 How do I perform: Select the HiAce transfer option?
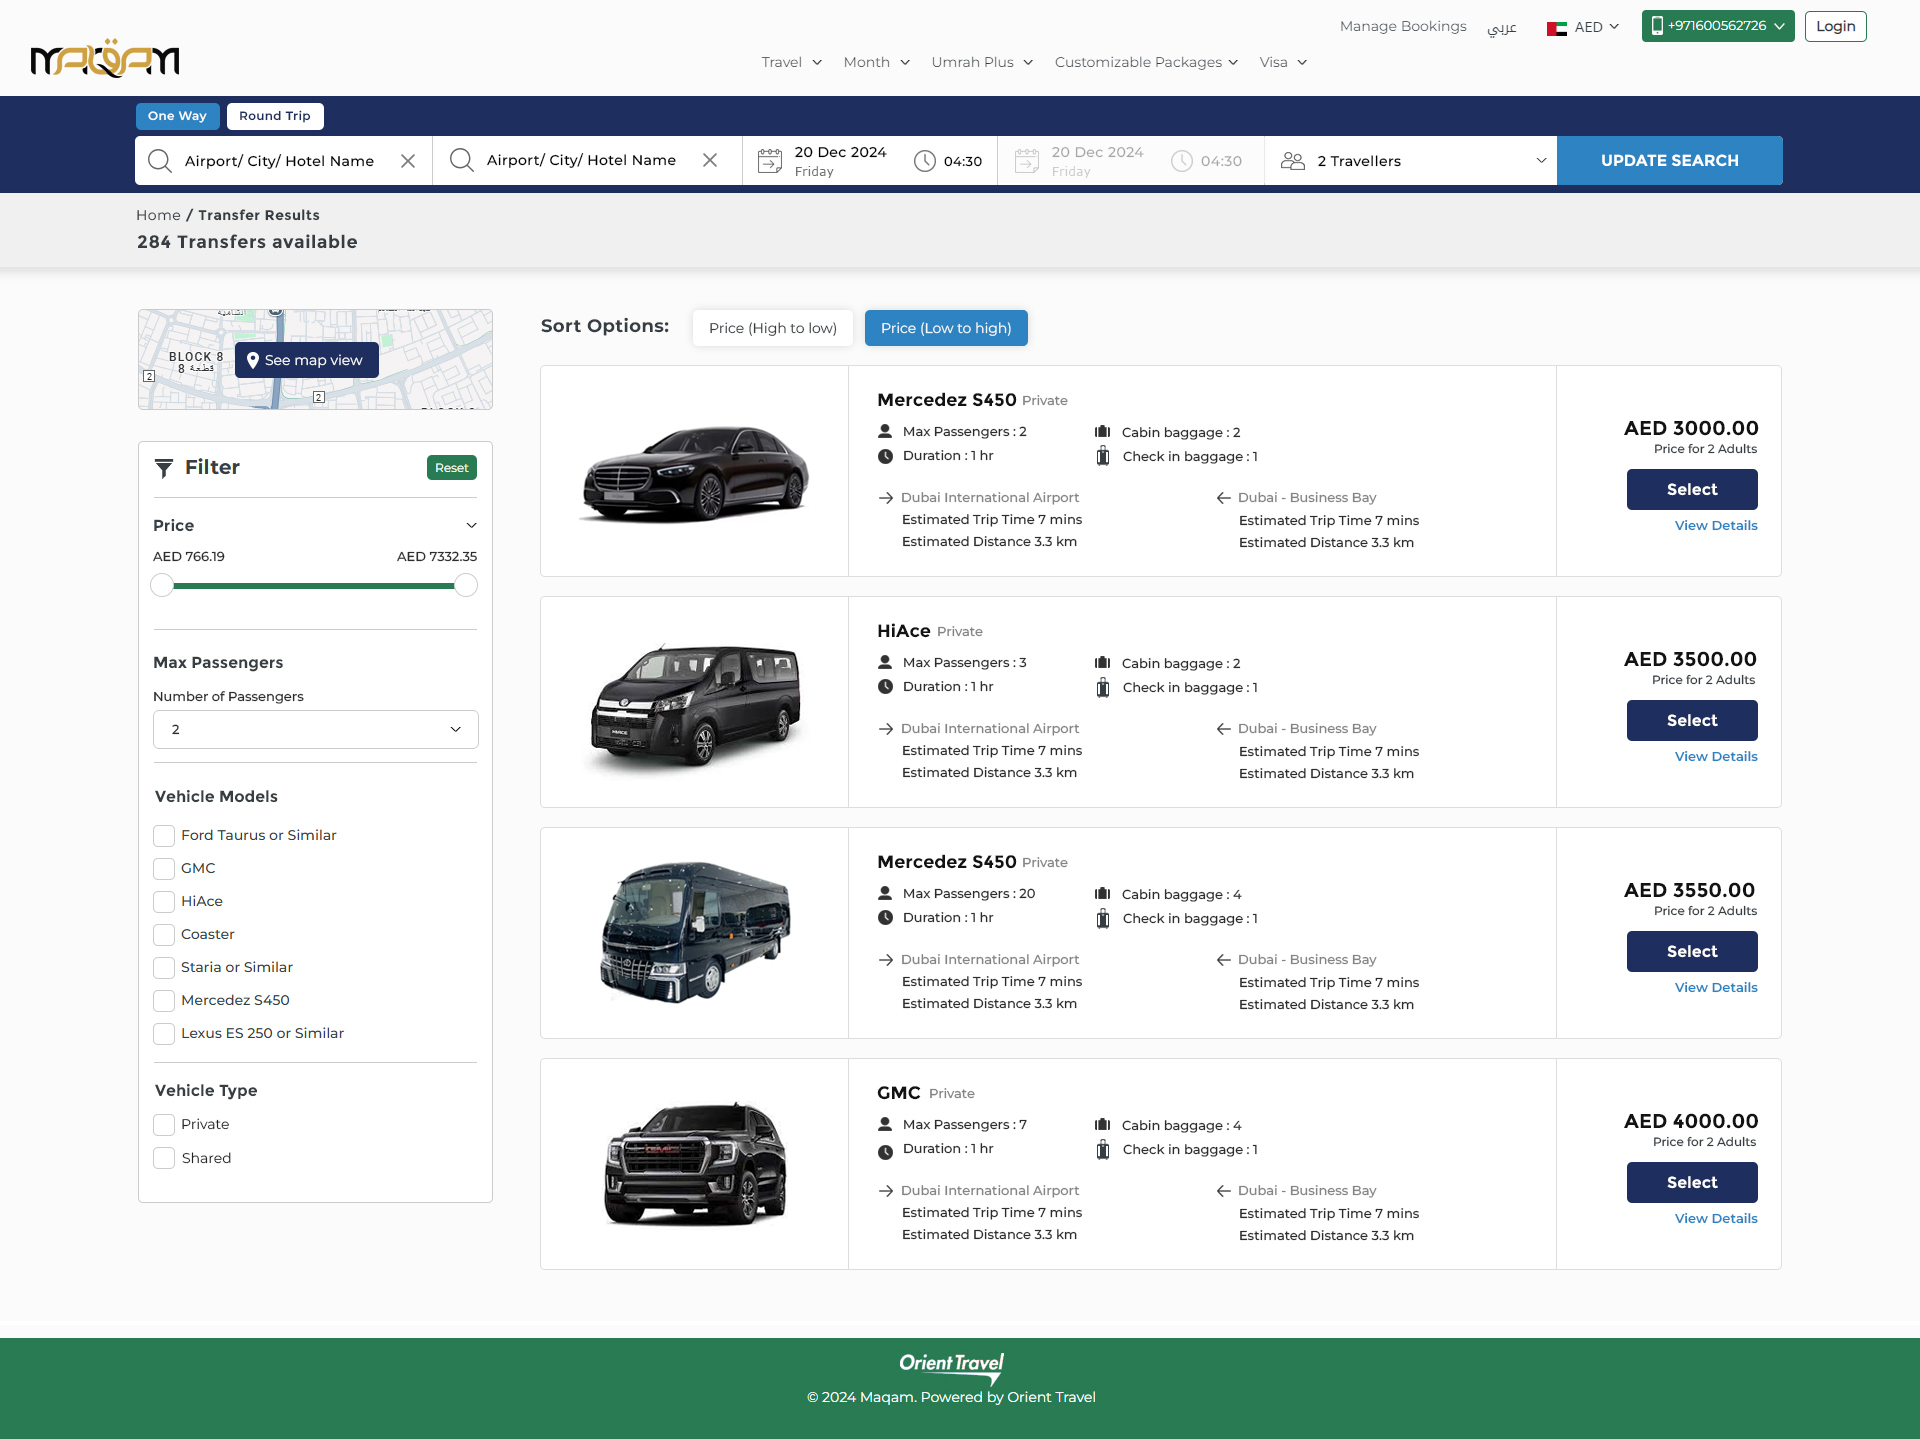(x=1691, y=721)
